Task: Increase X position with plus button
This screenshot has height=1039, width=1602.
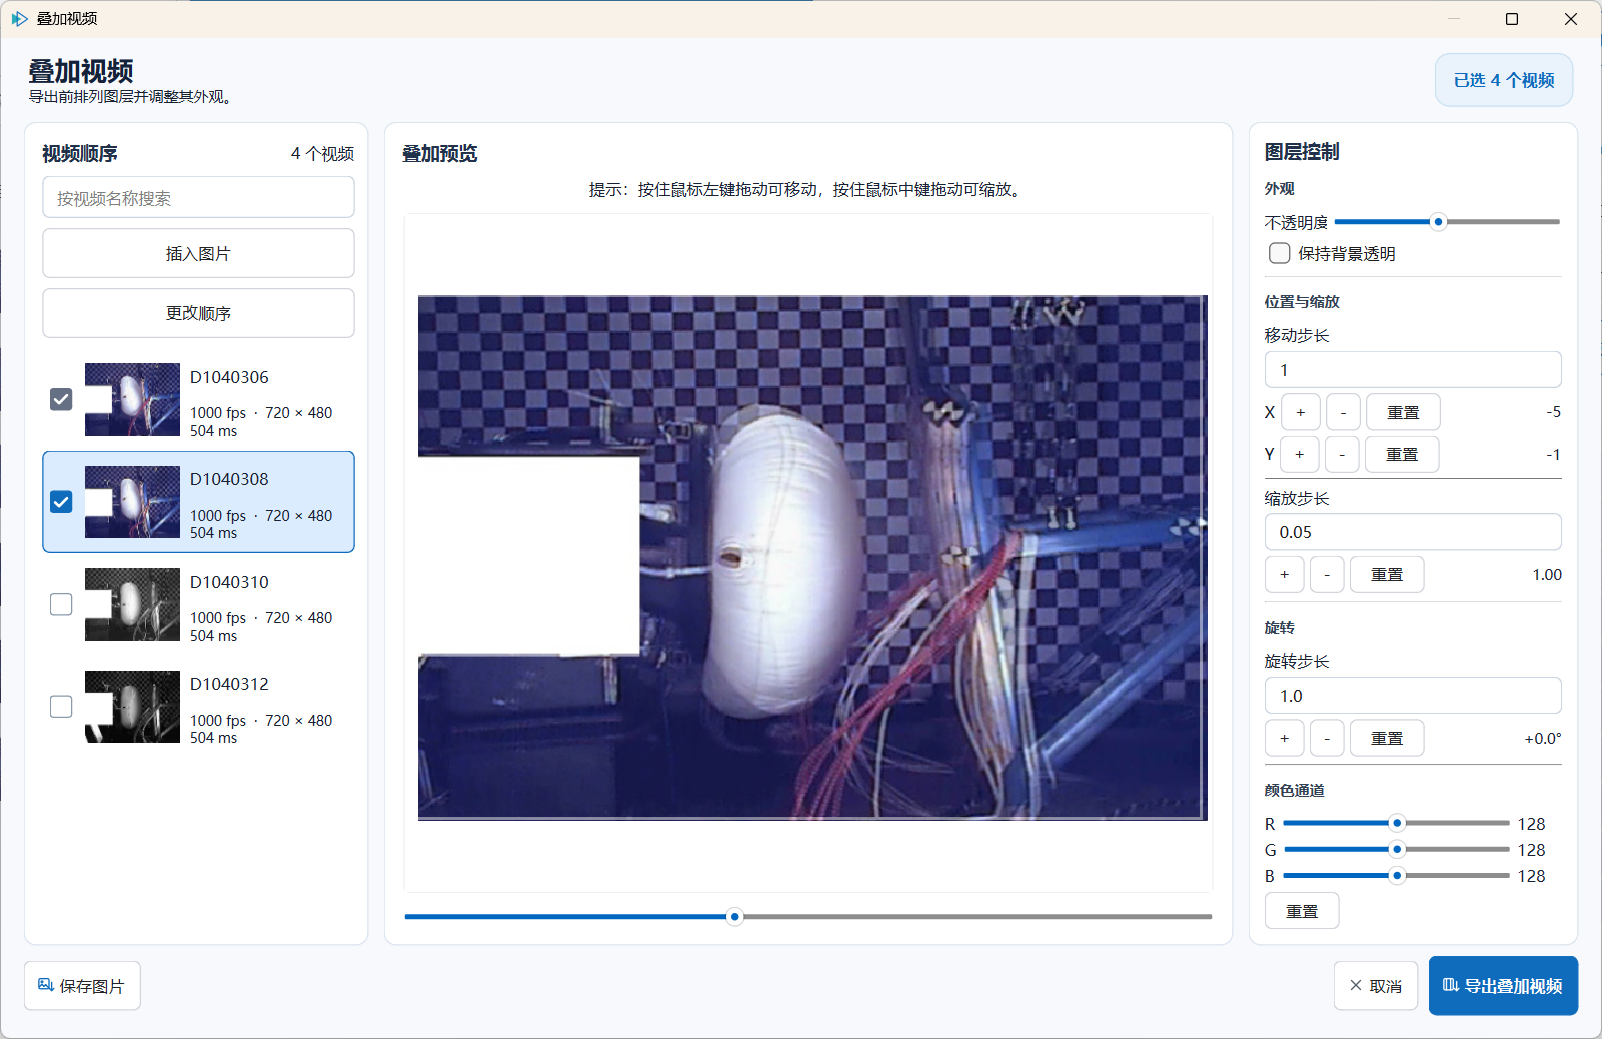Action: click(1300, 412)
